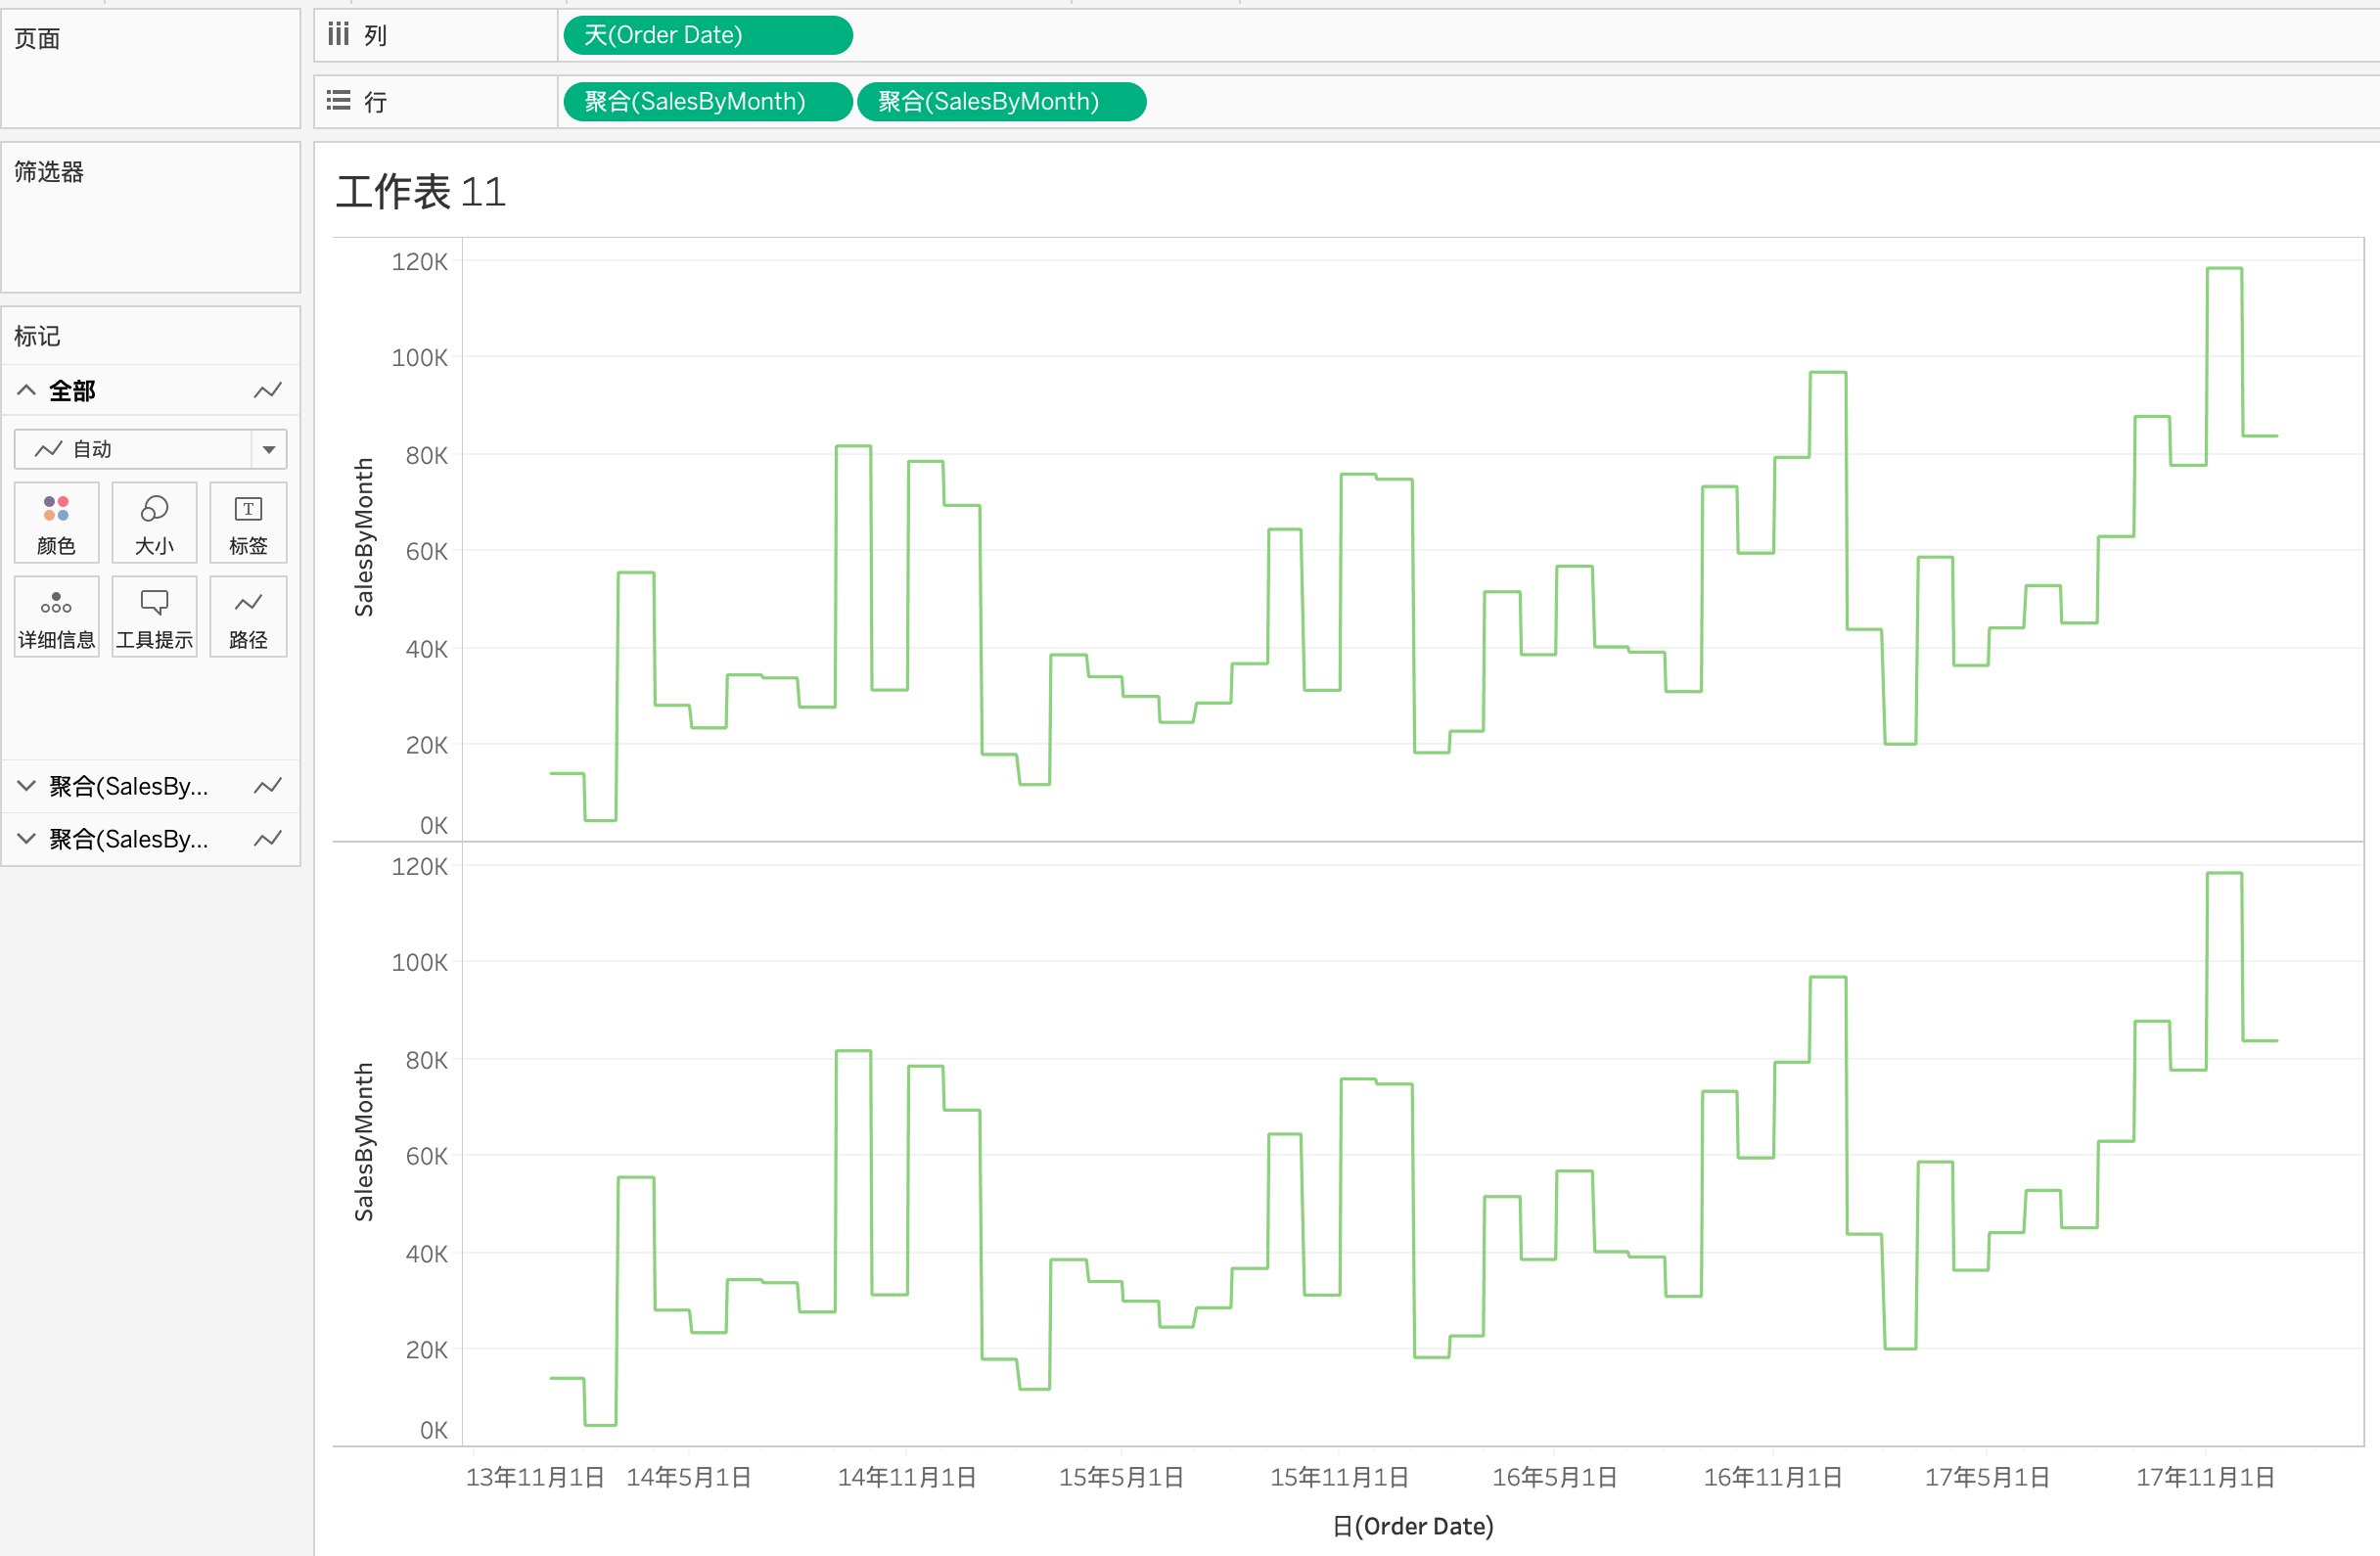This screenshot has height=1556, width=2380.
Task: Click the Columns (列) shelf icon
Action: coord(338,35)
